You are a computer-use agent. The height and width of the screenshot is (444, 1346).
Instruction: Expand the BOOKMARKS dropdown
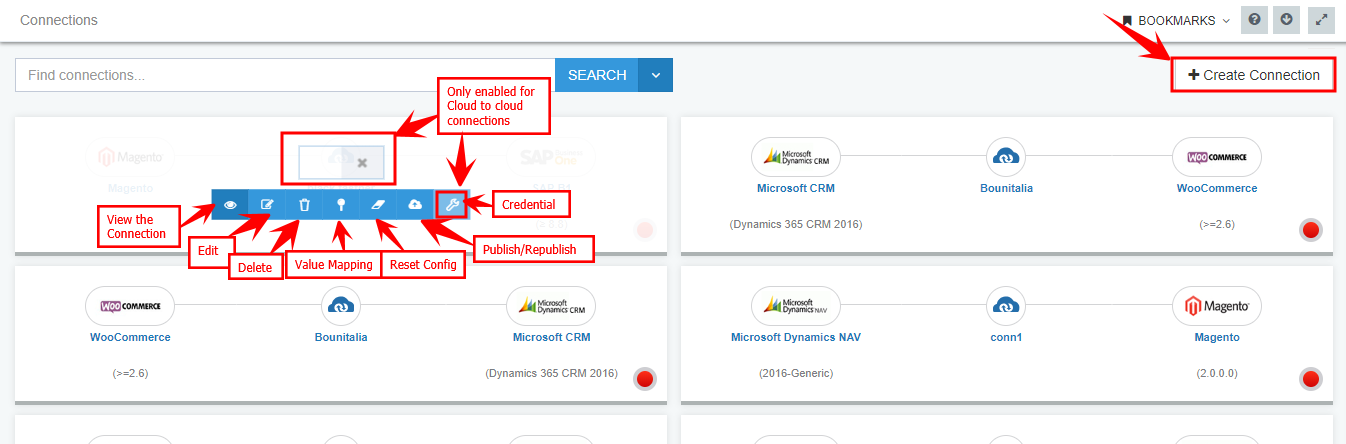(1176, 20)
